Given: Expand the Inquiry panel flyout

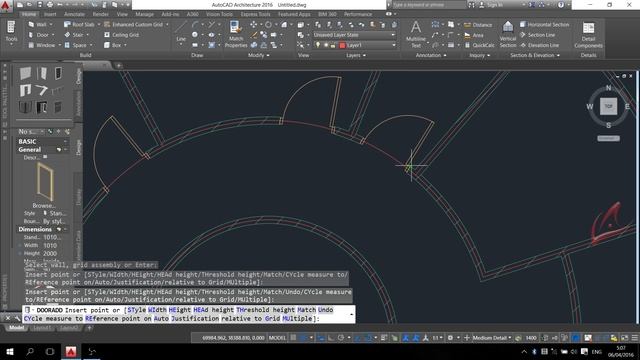Looking at the screenshot, I should pos(480,55).
